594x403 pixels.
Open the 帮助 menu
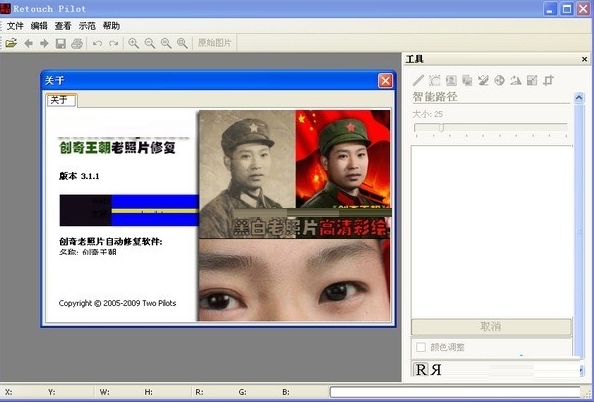tap(111, 26)
